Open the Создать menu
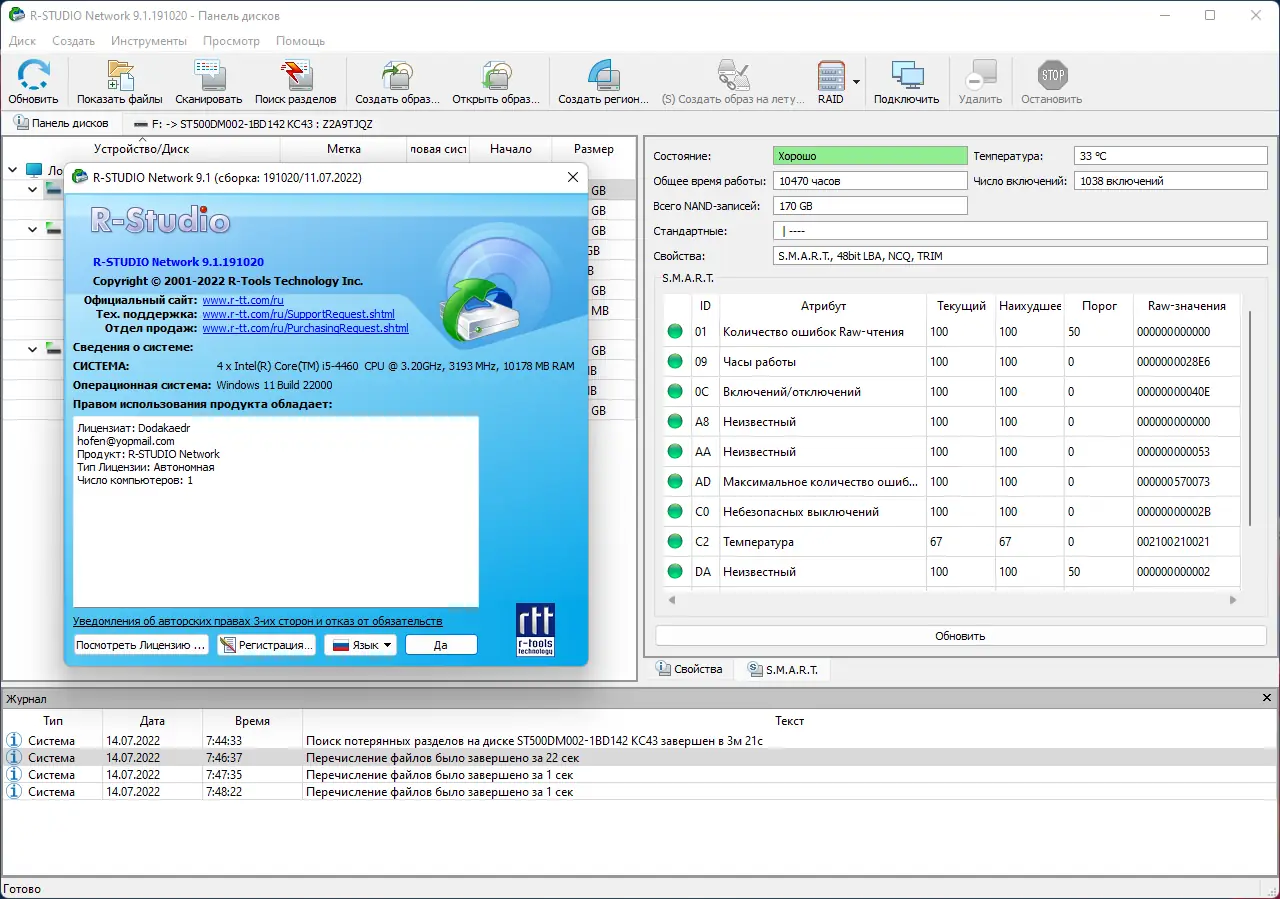Viewport: 1280px width, 899px height. coord(73,41)
